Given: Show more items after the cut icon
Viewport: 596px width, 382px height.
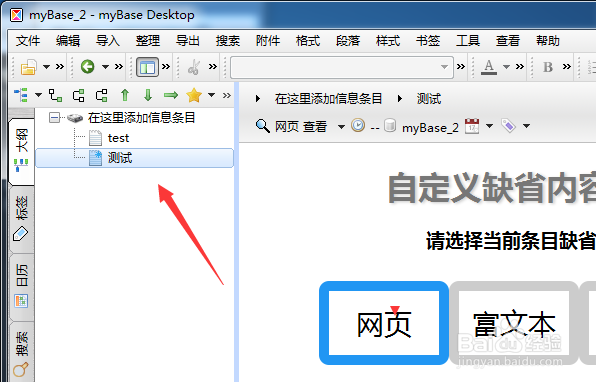Looking at the screenshot, I should tap(213, 67).
